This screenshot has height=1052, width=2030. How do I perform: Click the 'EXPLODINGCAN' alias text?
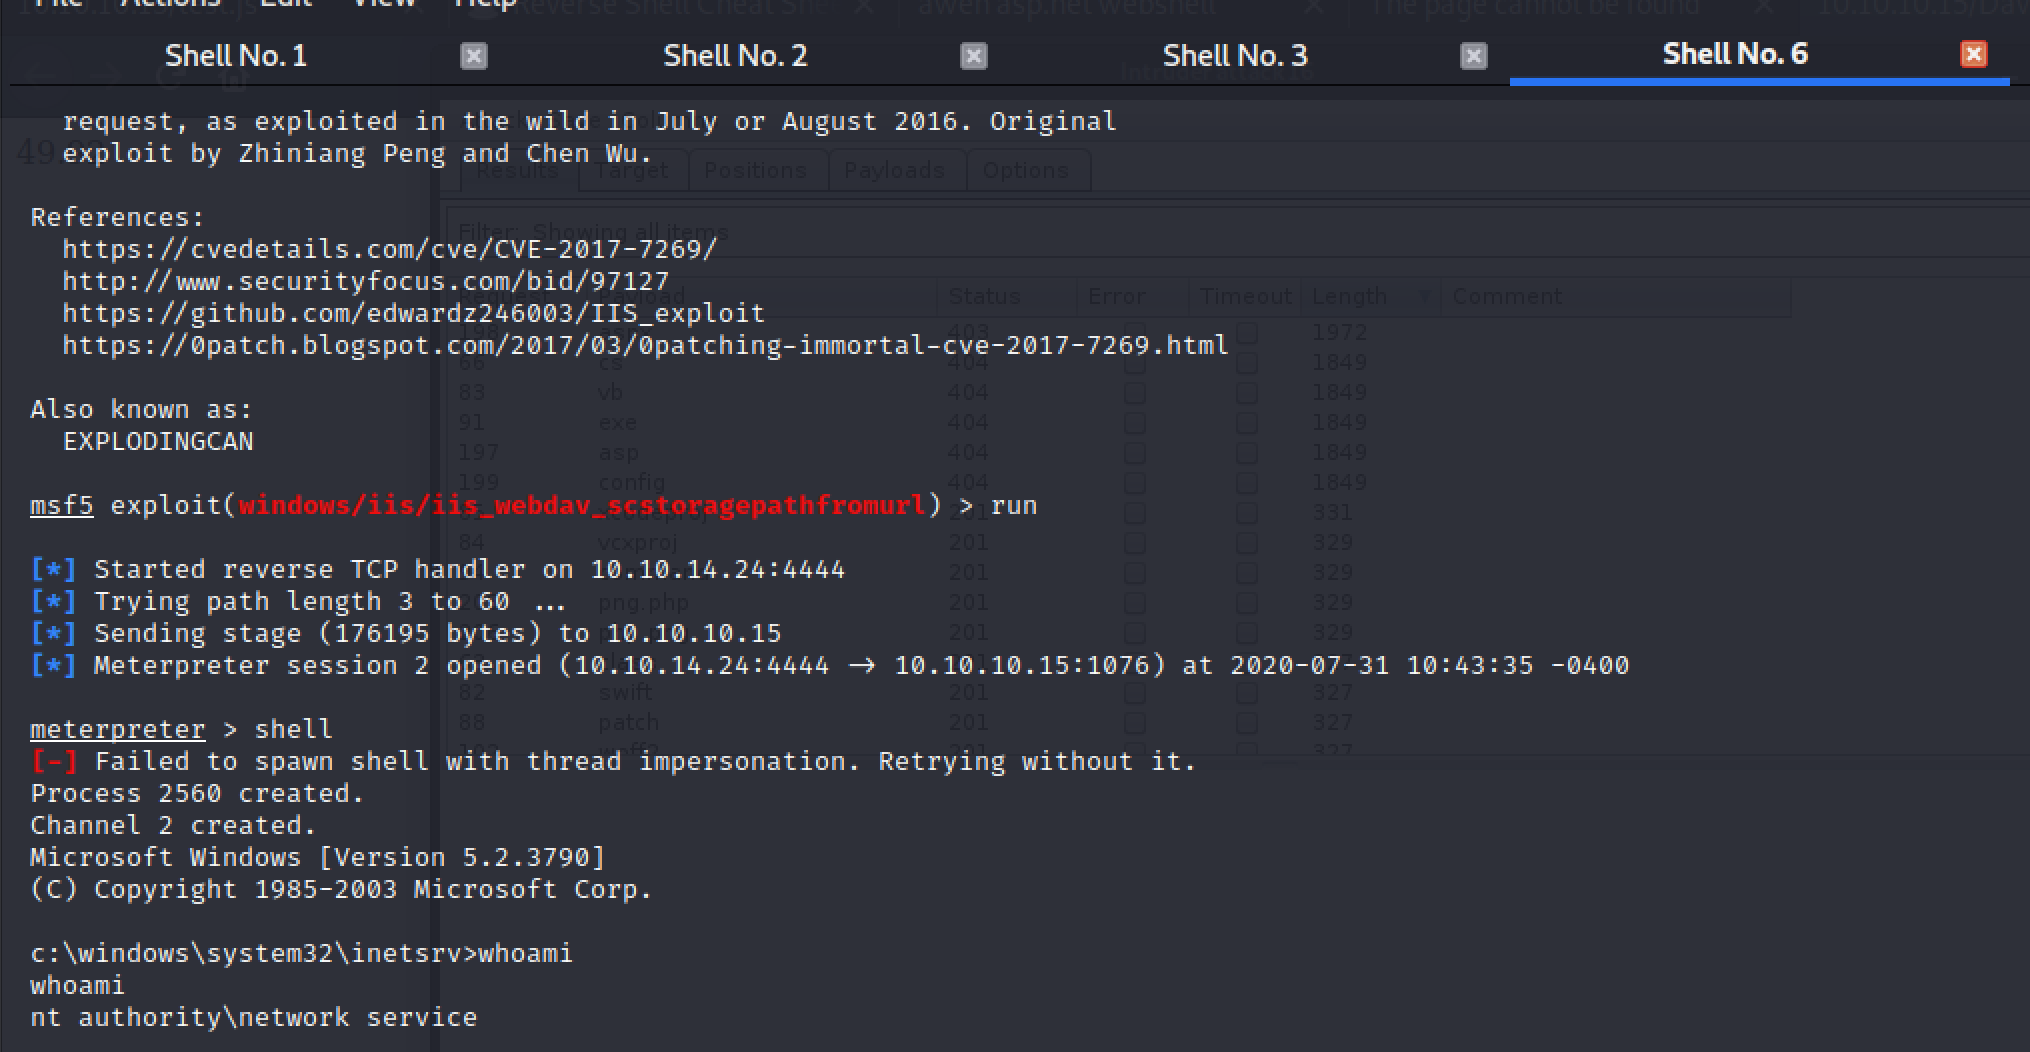(158, 441)
